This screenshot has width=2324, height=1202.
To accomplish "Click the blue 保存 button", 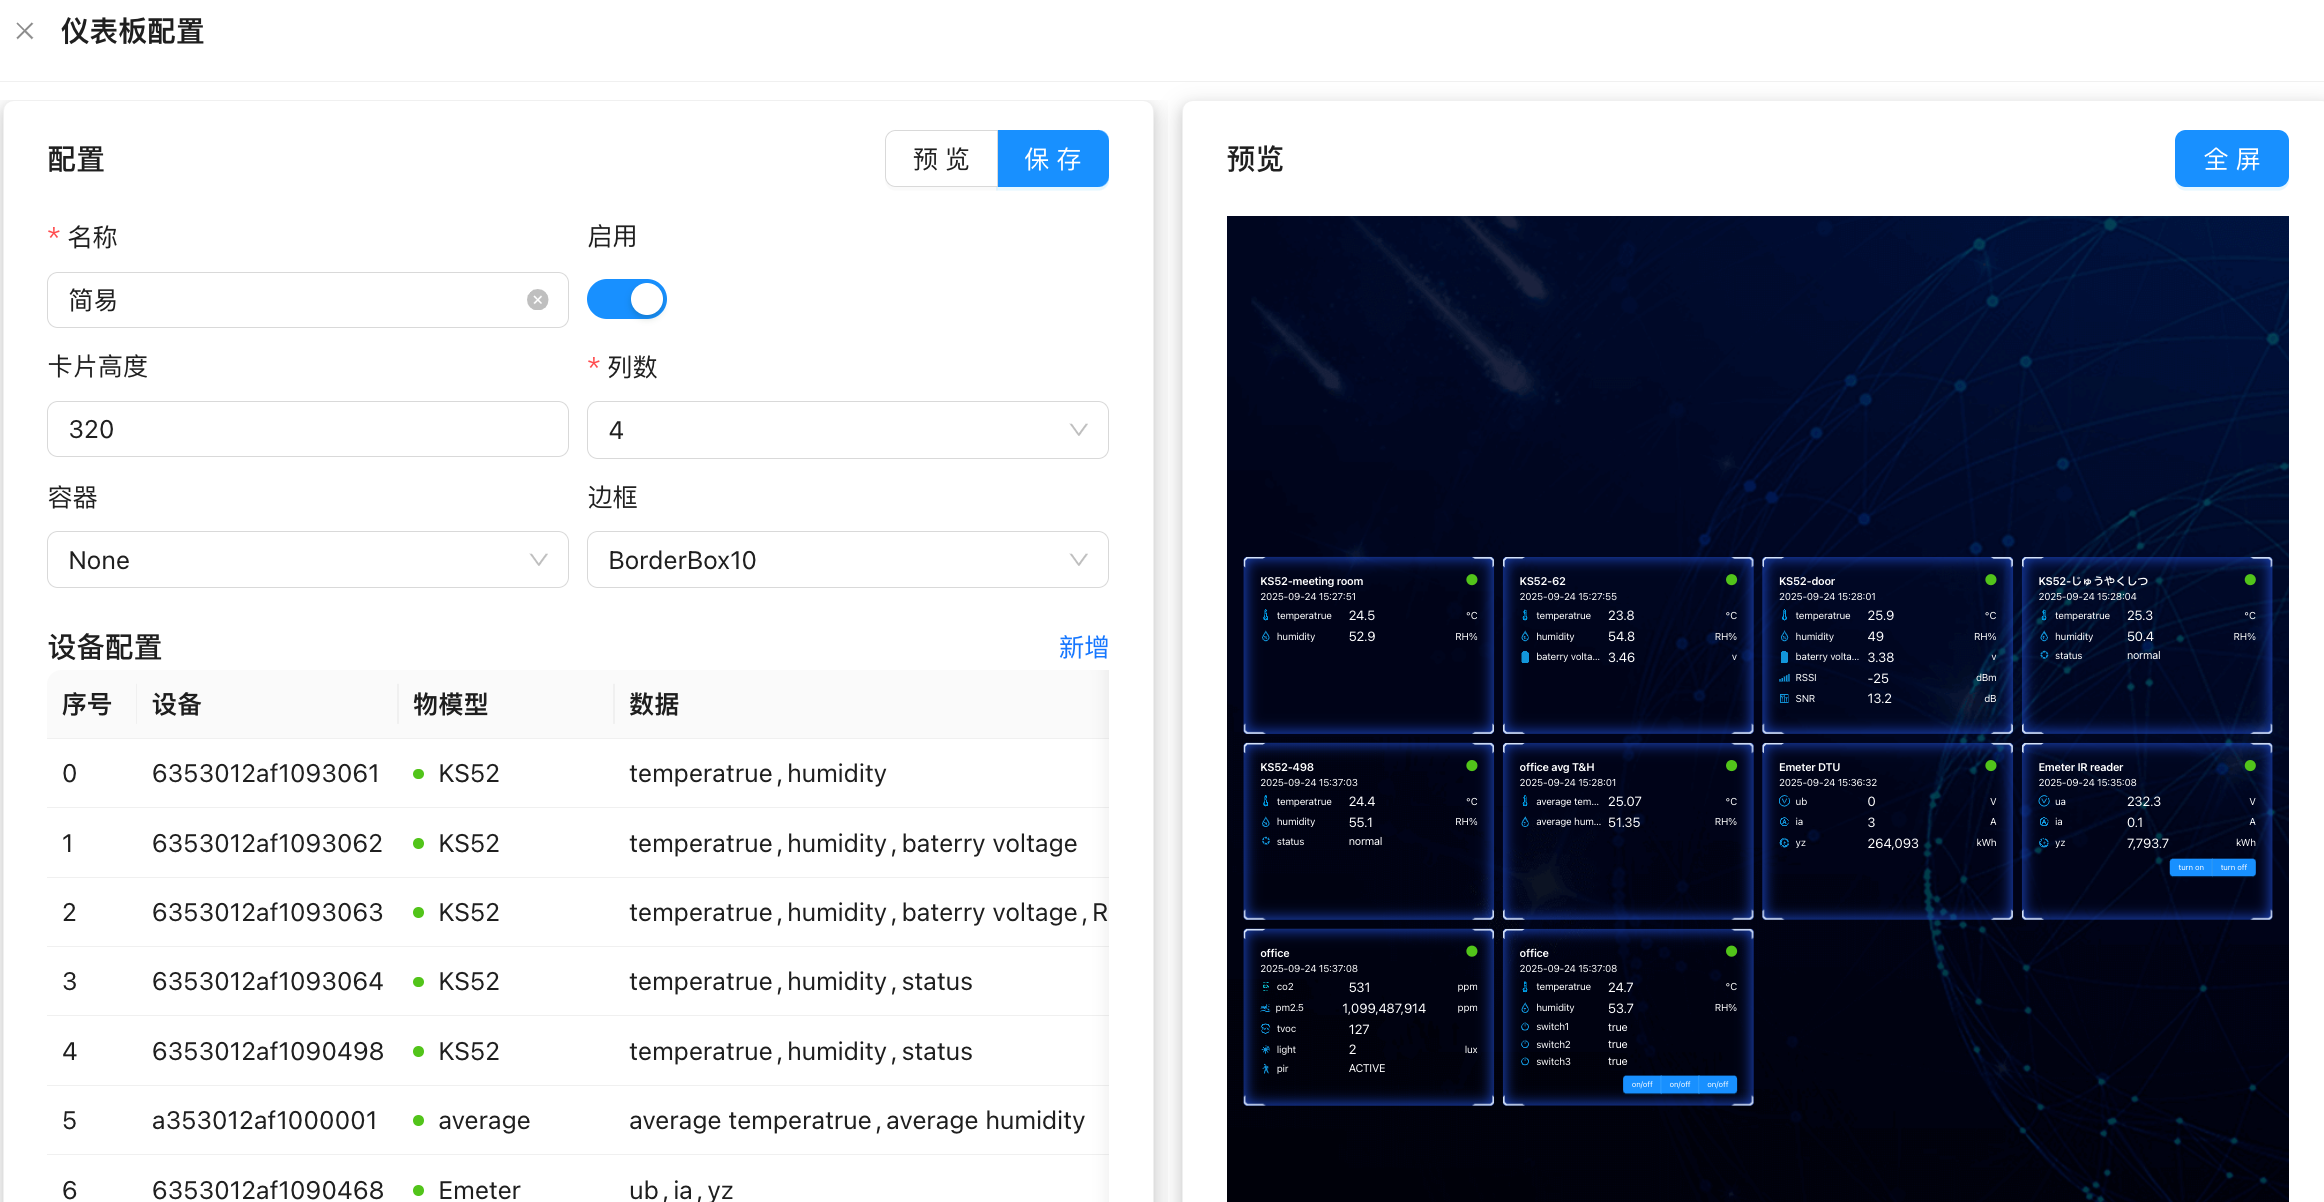I will 1053,159.
